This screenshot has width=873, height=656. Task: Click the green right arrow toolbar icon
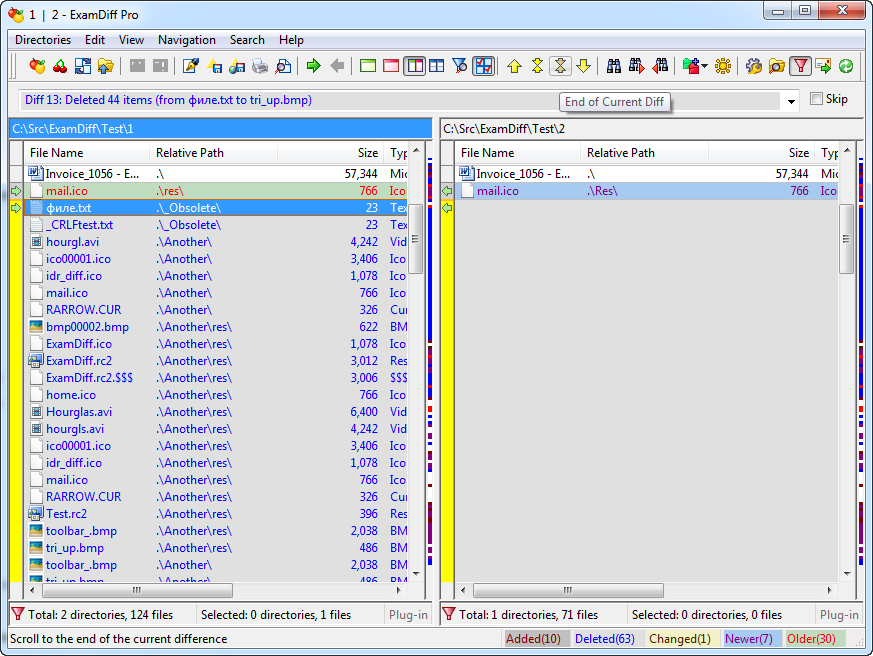(x=314, y=66)
